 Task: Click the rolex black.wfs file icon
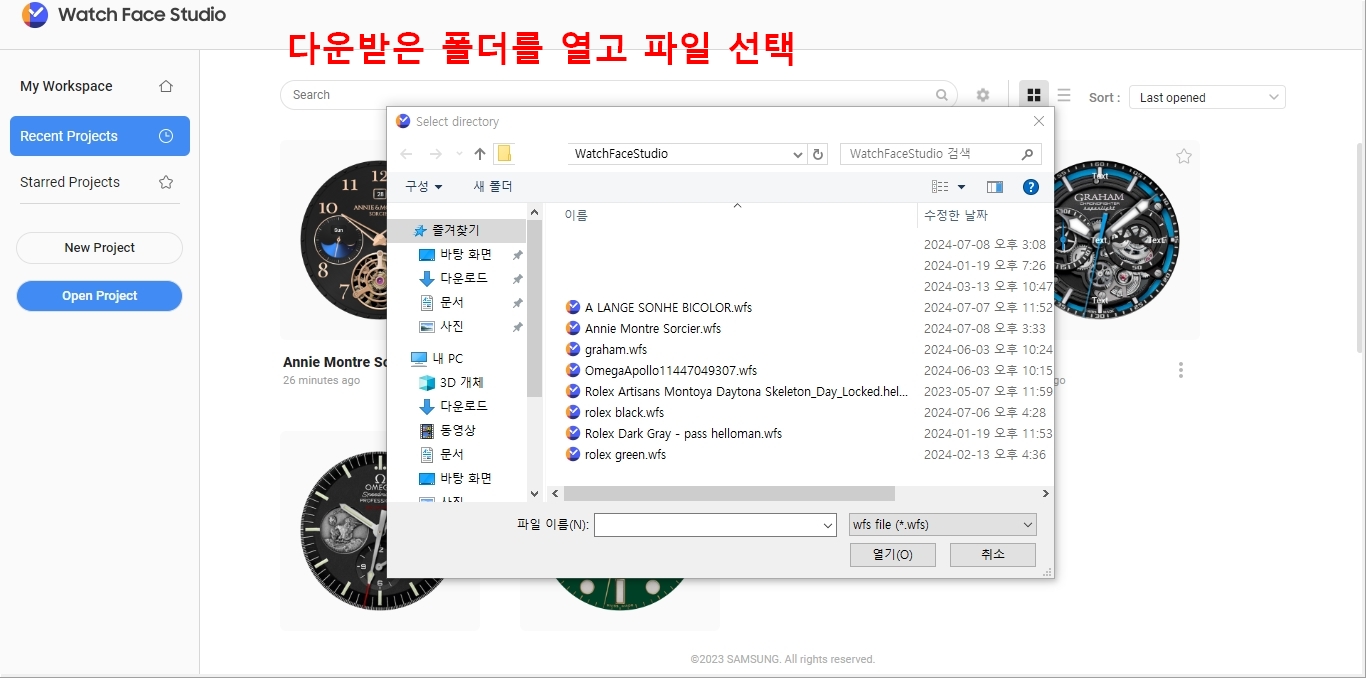(573, 412)
